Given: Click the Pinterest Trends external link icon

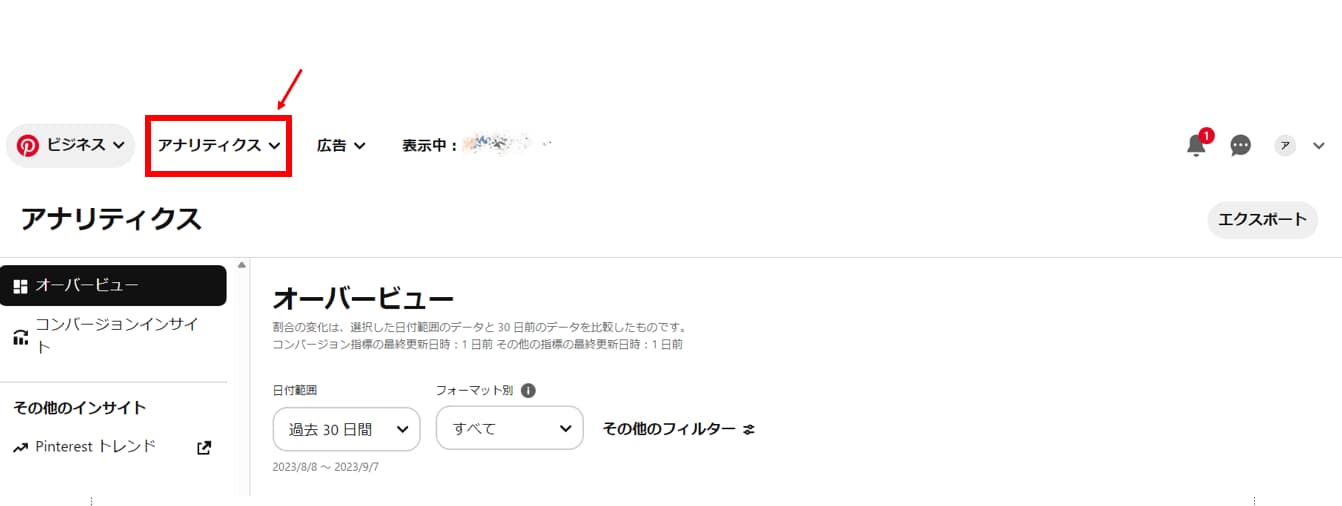Looking at the screenshot, I should [x=204, y=448].
